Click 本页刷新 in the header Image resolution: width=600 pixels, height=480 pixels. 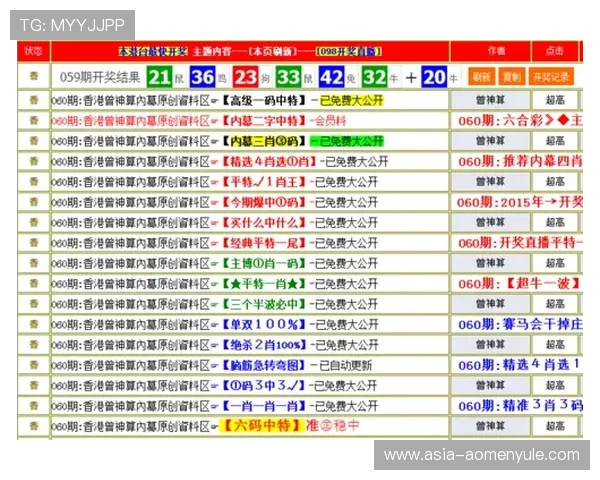(x=273, y=51)
